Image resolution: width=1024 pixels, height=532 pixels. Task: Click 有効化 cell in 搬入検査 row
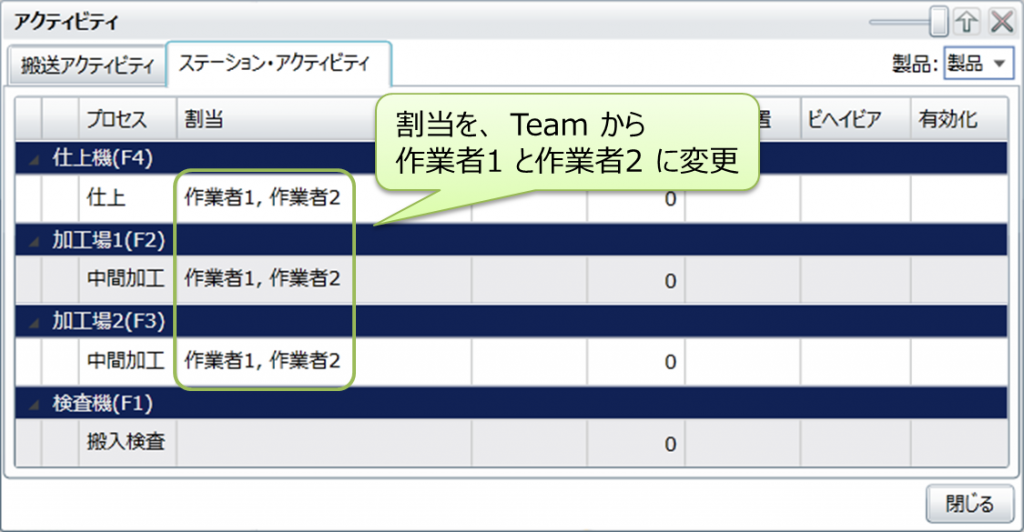click(953, 443)
